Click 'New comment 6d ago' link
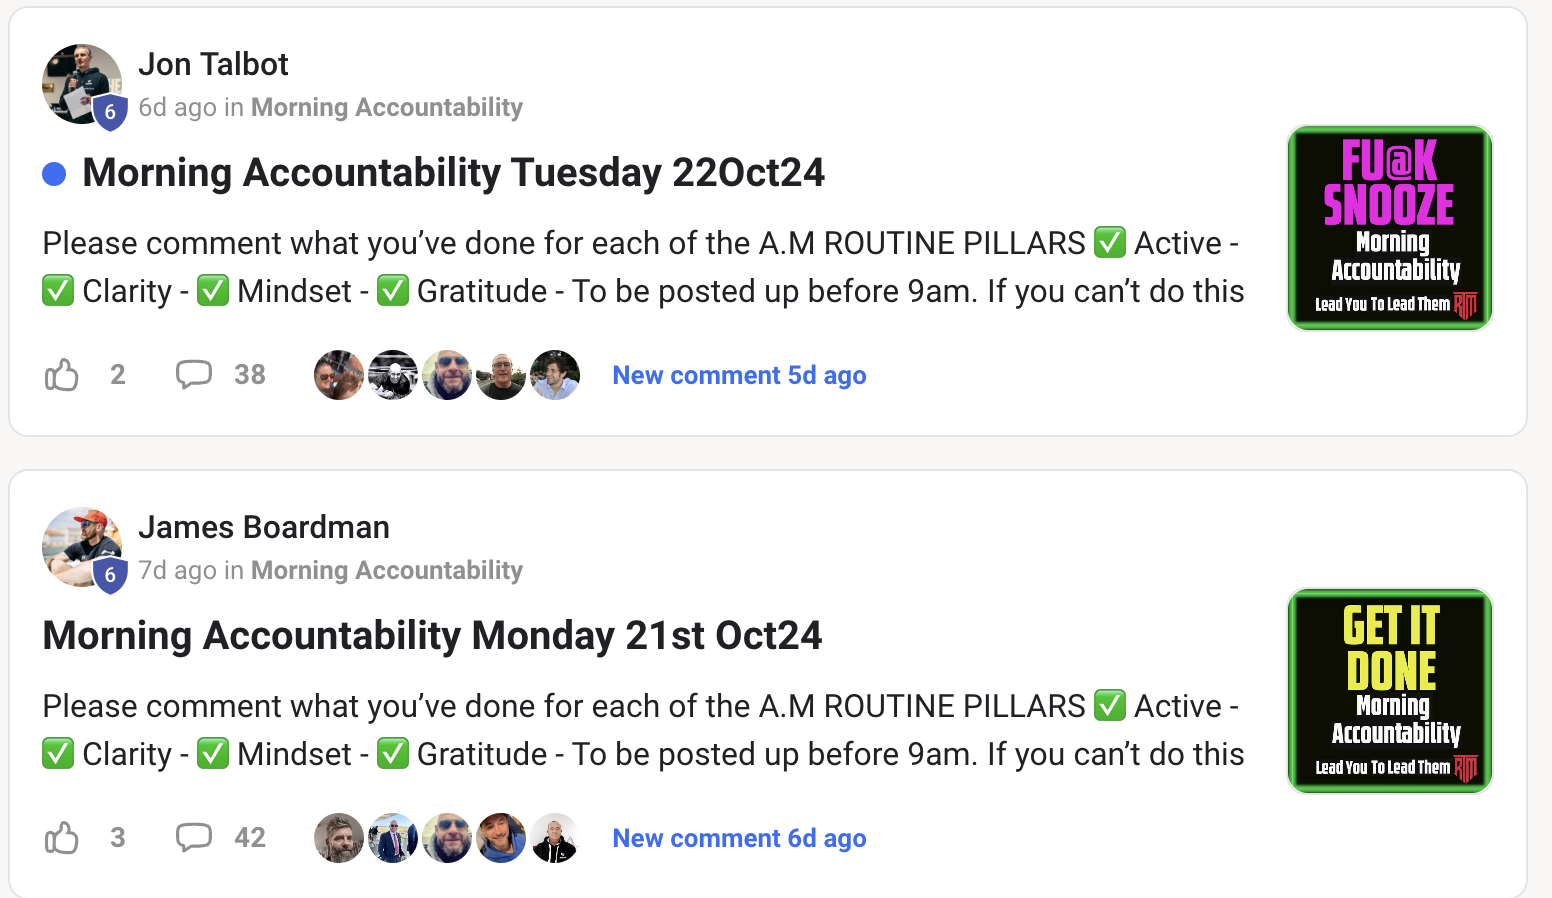This screenshot has width=1552, height=898. pos(739,839)
